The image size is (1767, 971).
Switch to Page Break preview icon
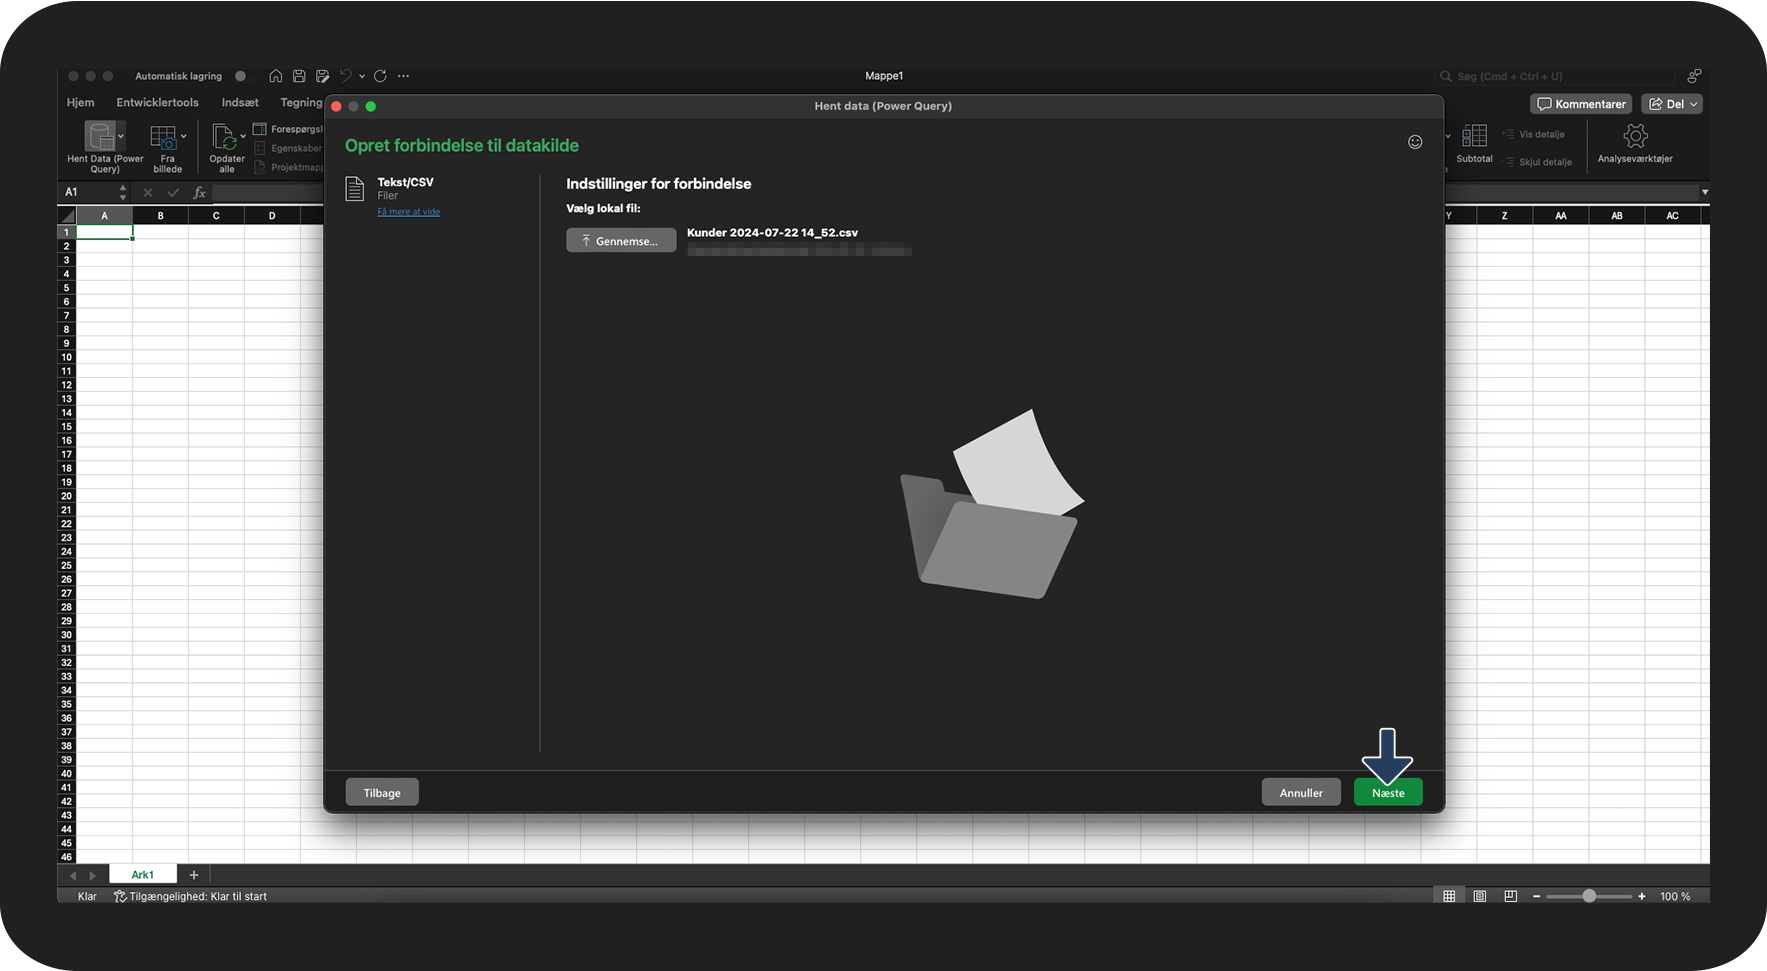(x=1511, y=896)
